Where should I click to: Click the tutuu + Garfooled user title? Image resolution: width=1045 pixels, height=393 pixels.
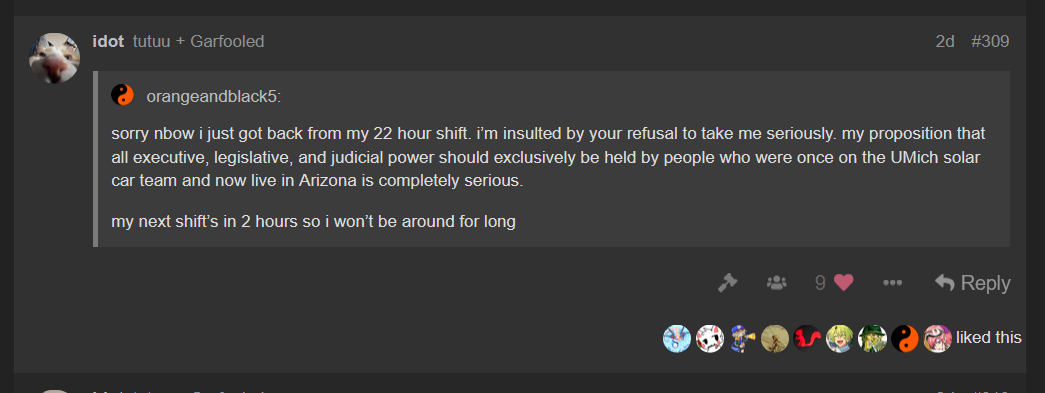point(199,41)
